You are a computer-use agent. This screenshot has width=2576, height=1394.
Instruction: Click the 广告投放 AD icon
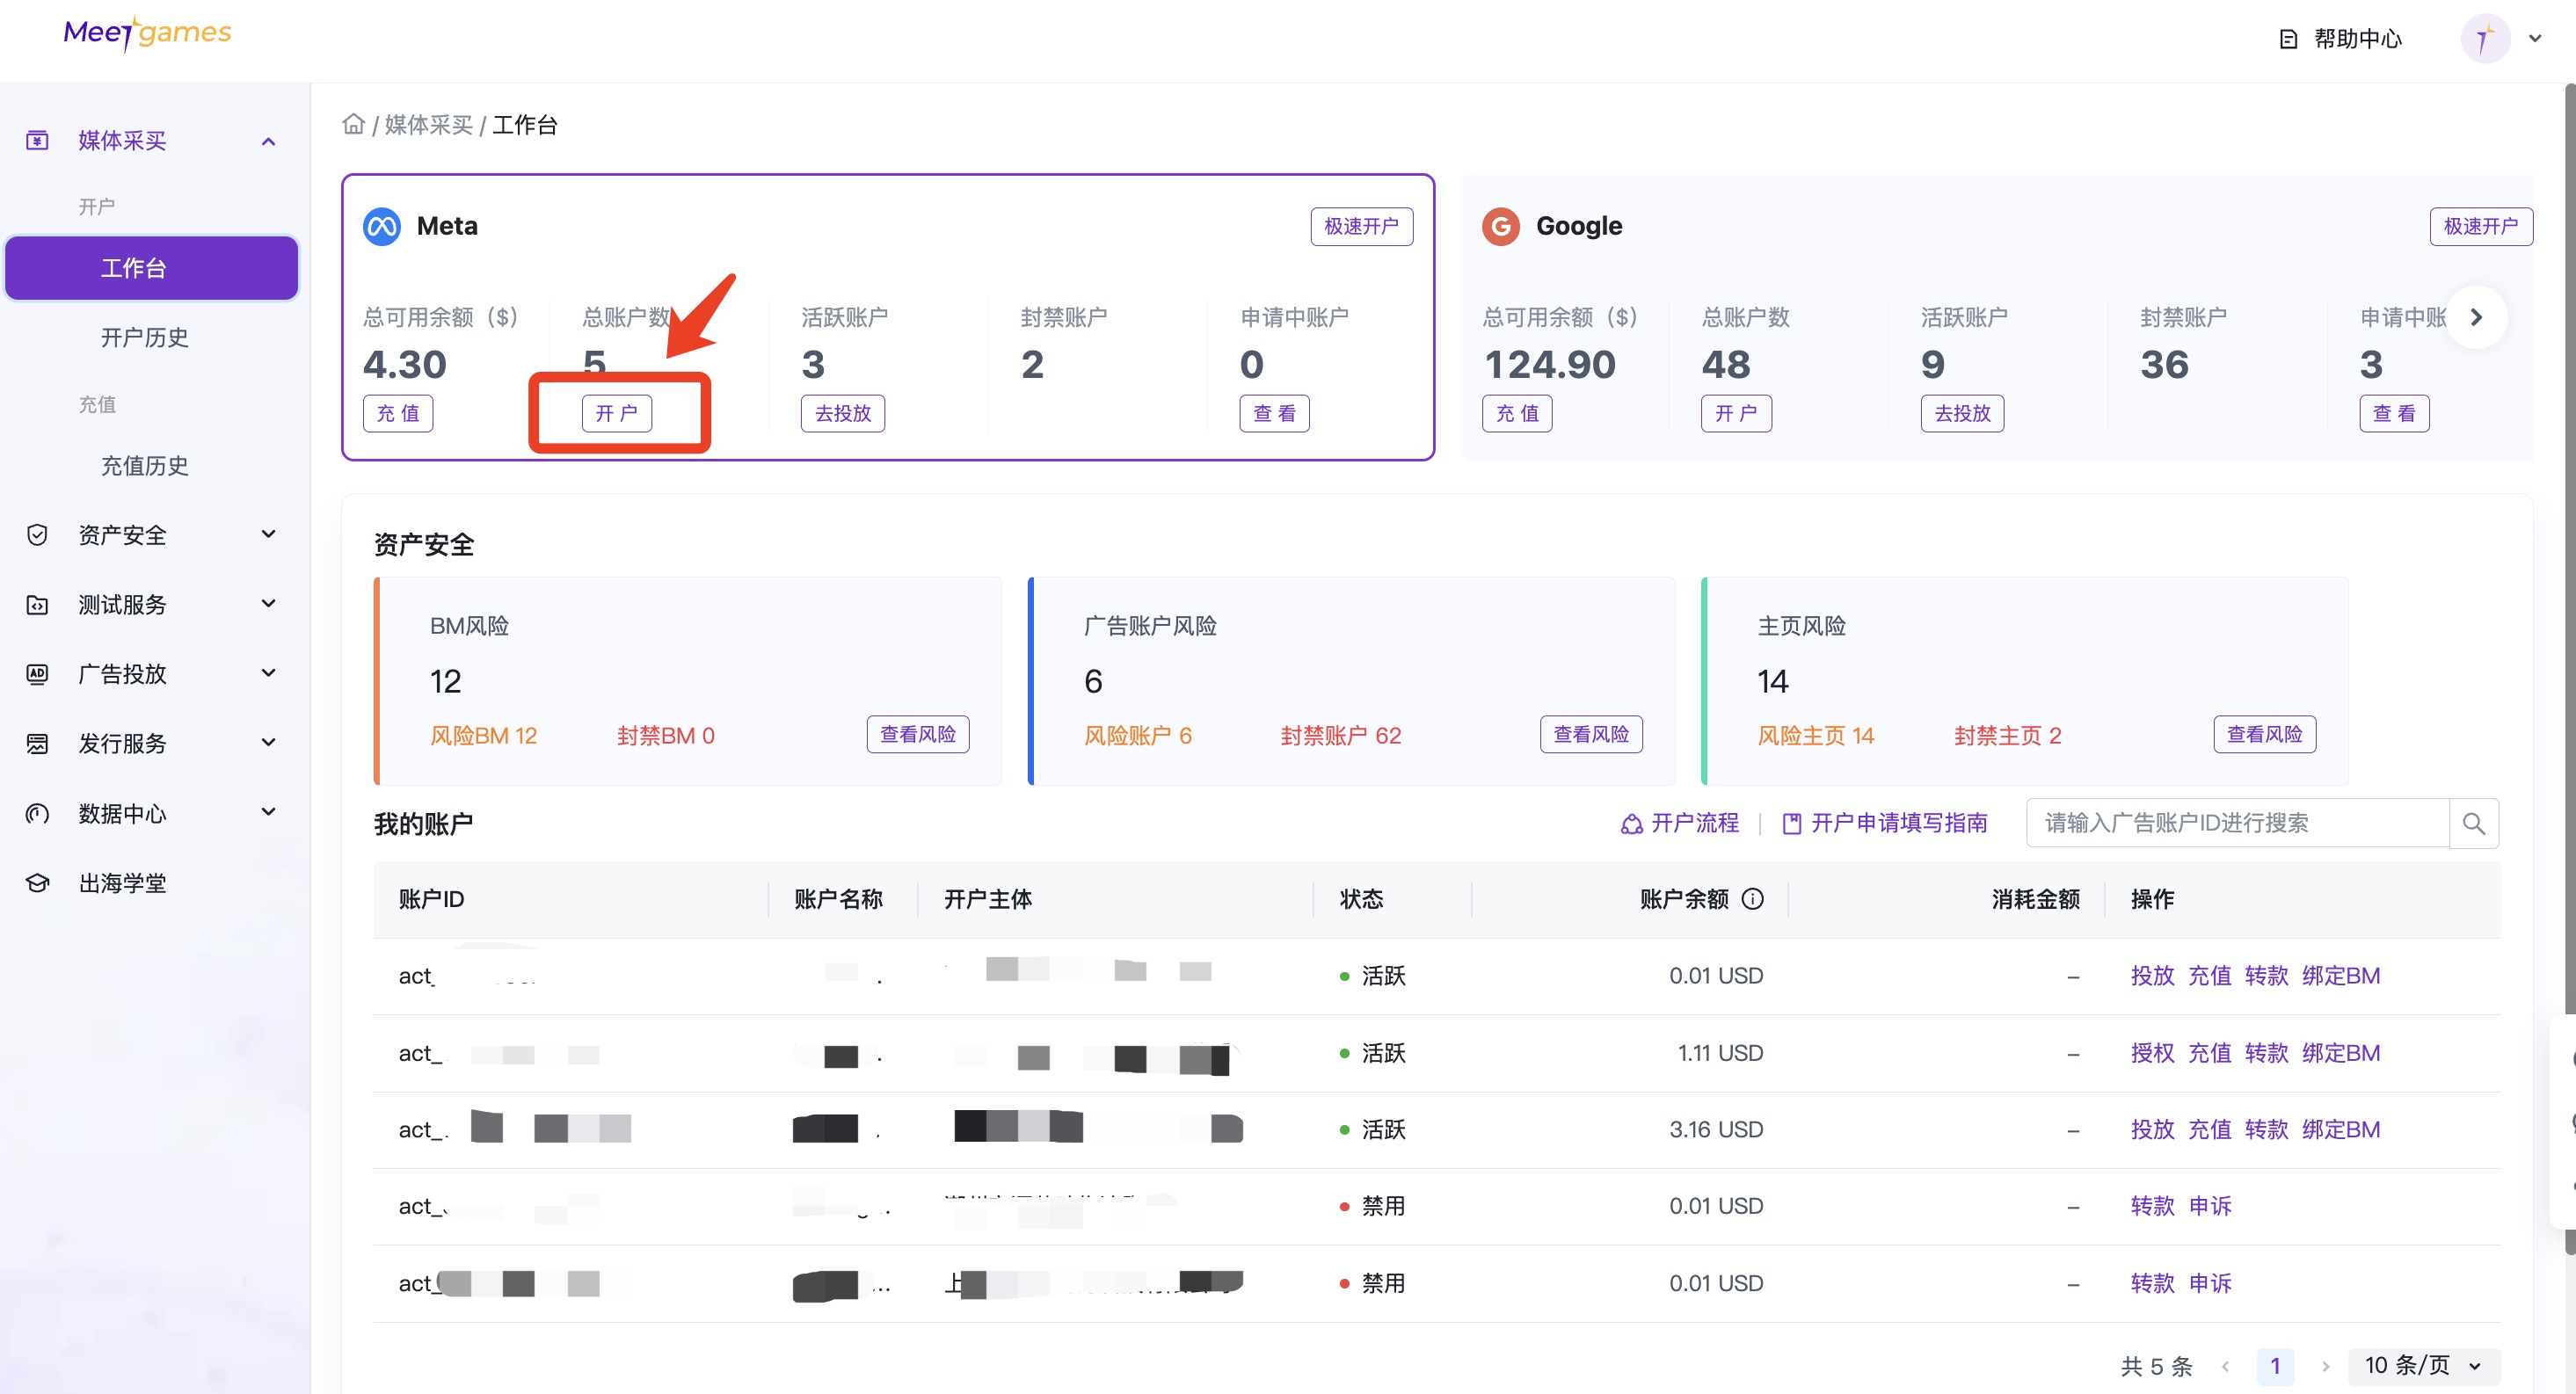coord(37,673)
